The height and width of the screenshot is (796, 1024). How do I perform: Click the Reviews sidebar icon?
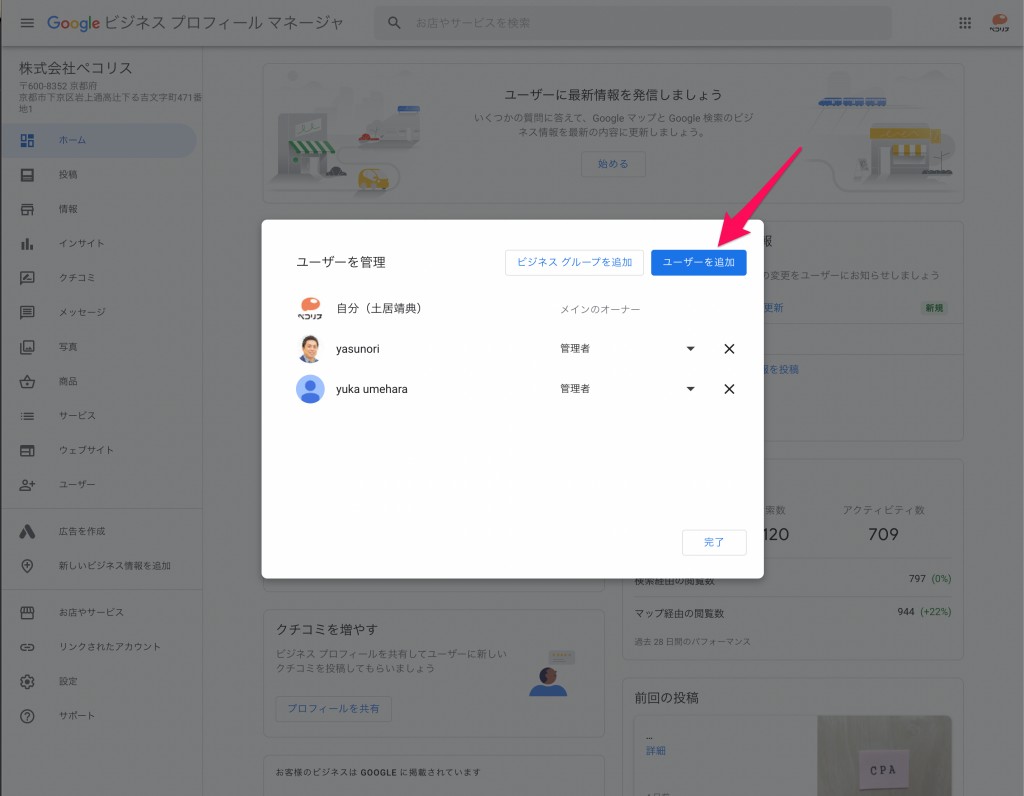pos(27,278)
